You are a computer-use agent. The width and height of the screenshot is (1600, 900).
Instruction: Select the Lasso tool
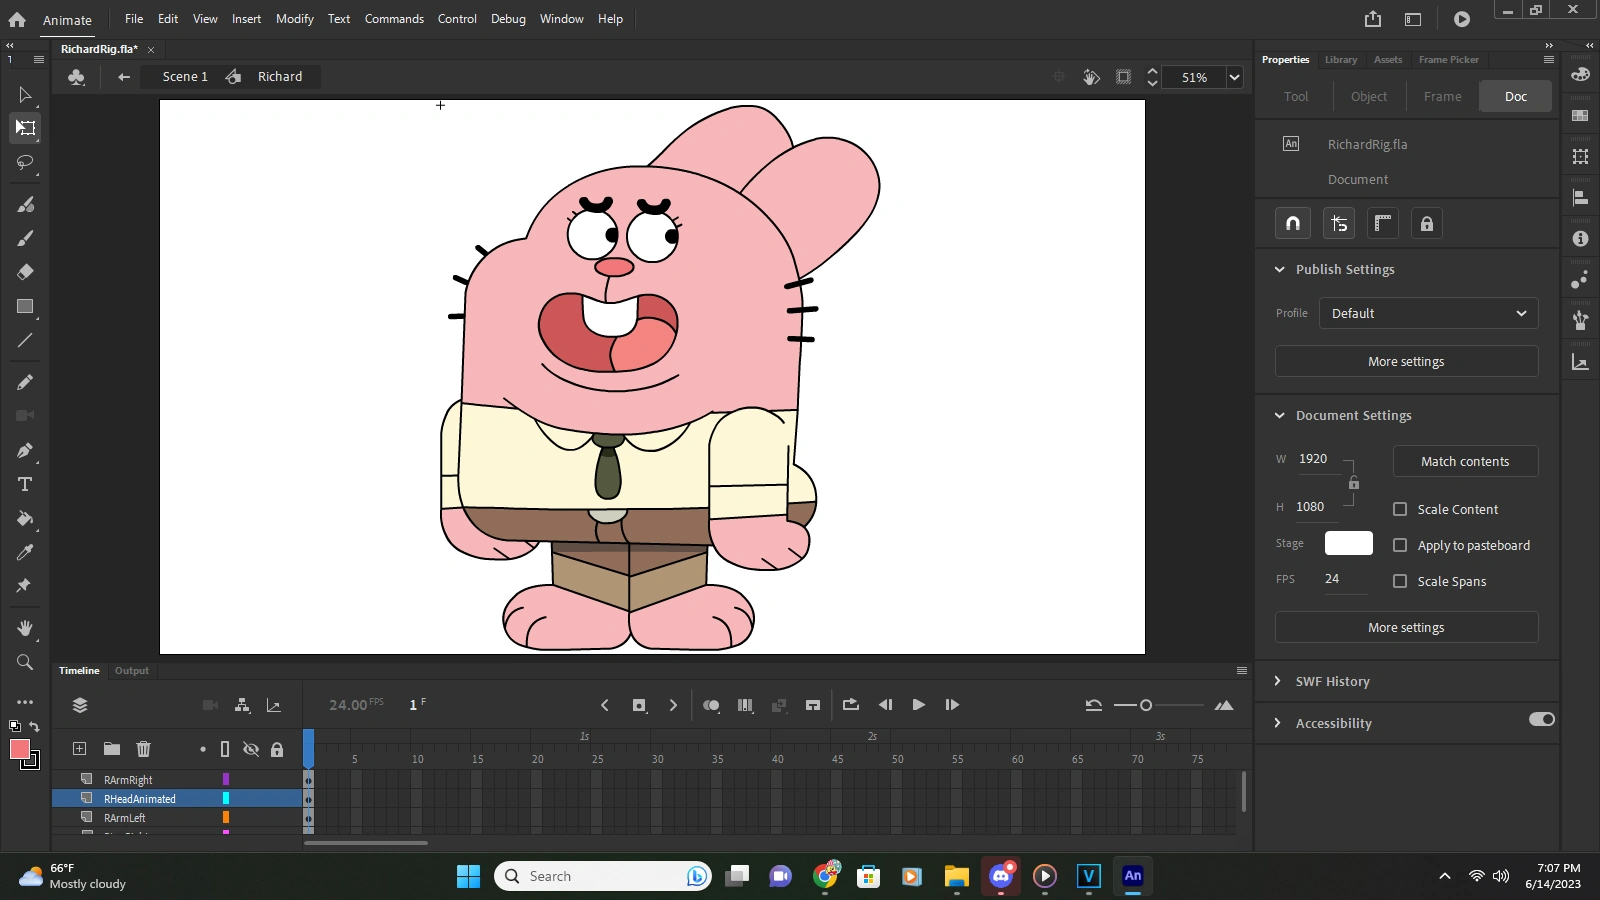click(25, 162)
